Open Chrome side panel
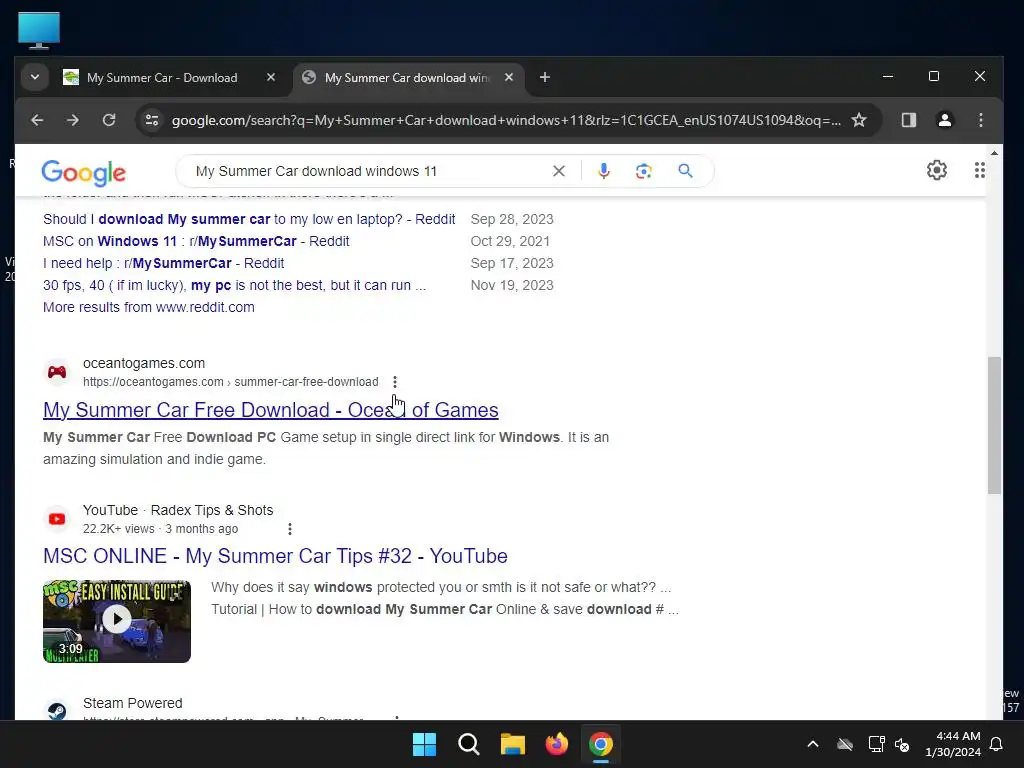1024x768 pixels. click(x=908, y=120)
